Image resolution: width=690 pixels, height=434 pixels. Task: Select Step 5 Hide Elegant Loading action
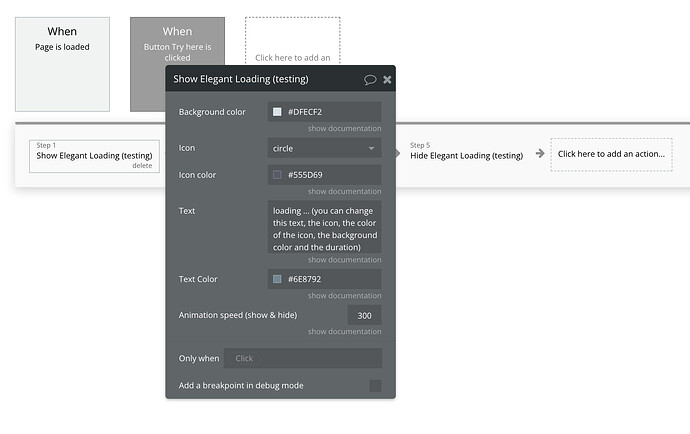pos(466,151)
